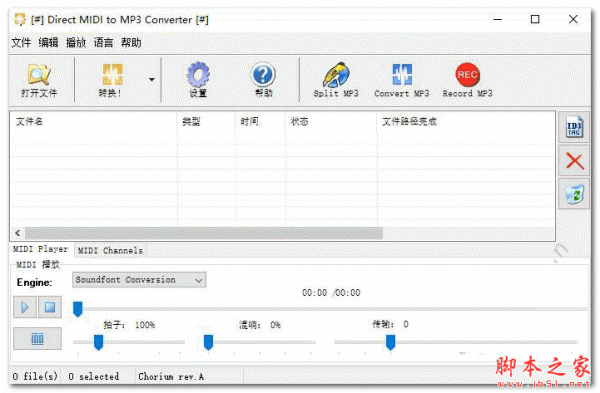
Task: Open the File (文件) menu
Action: pyautogui.click(x=21, y=42)
